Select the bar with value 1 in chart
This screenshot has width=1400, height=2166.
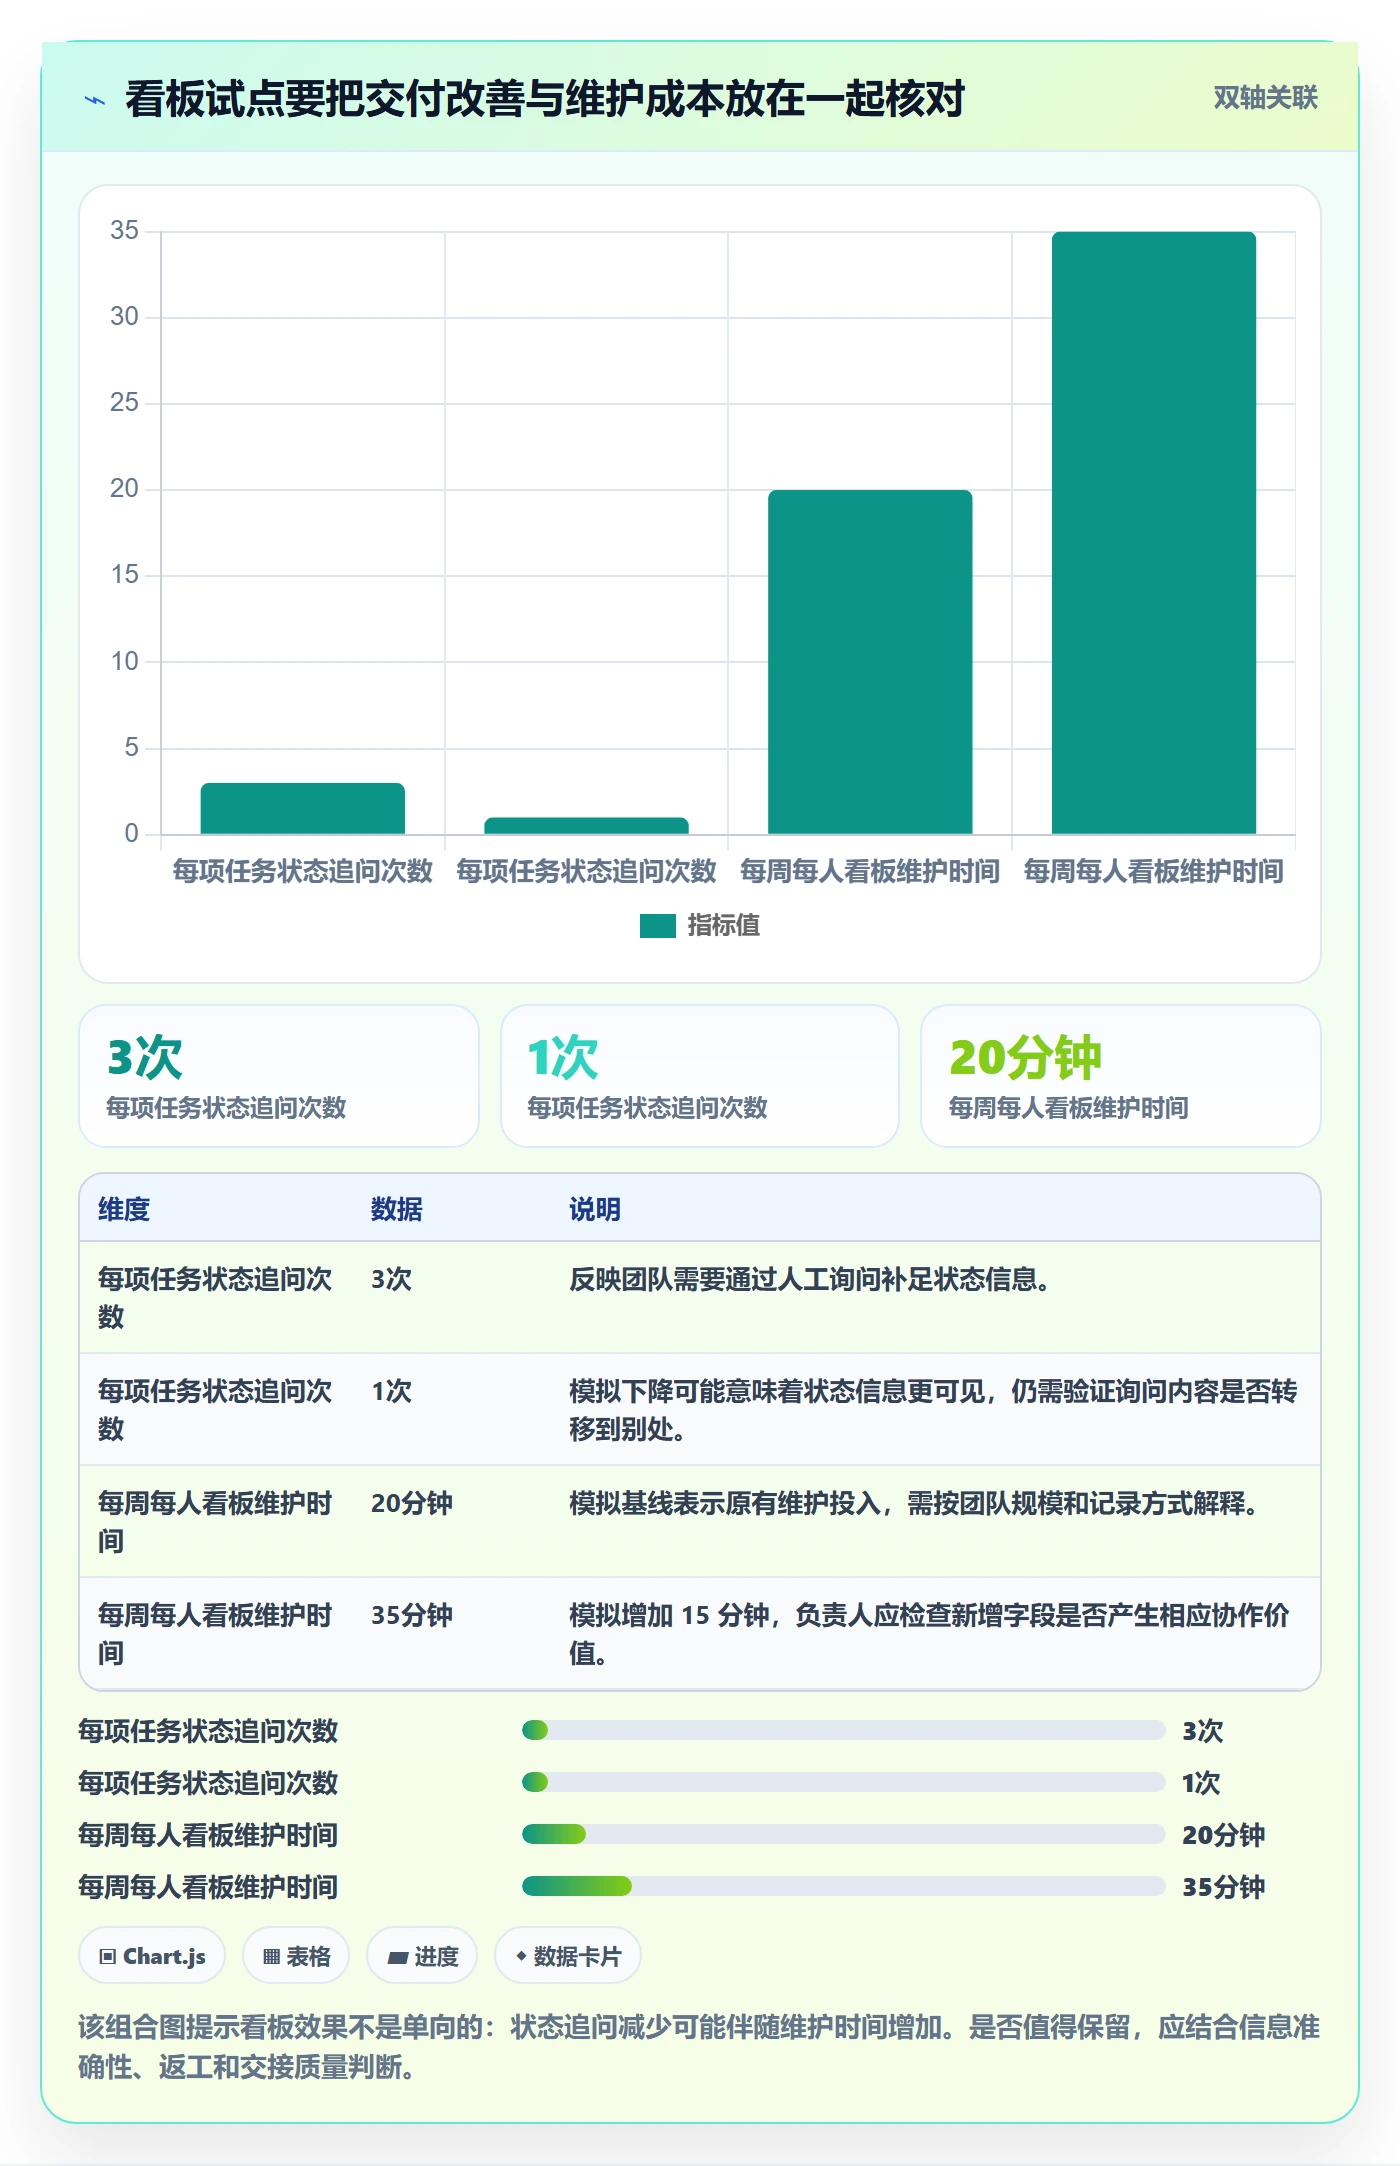pyautogui.click(x=586, y=826)
